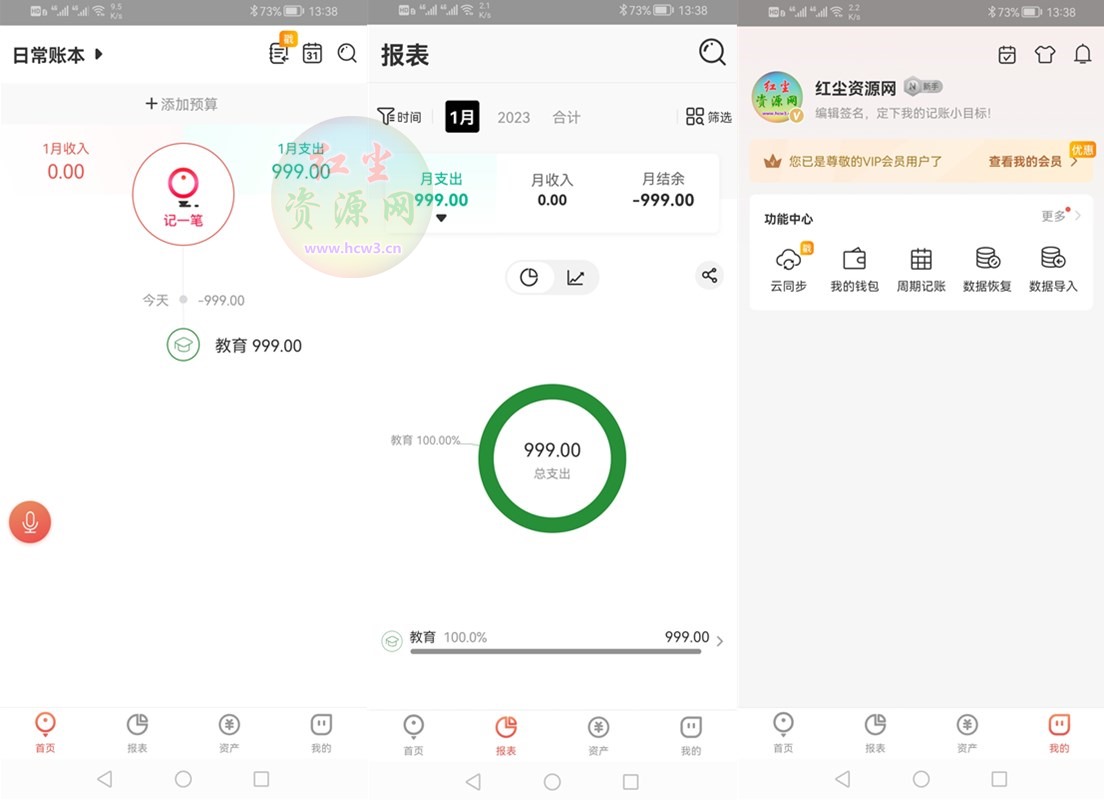Tap Android home circle on report screen
The height and width of the screenshot is (800, 1104).
pyautogui.click(x=552, y=782)
